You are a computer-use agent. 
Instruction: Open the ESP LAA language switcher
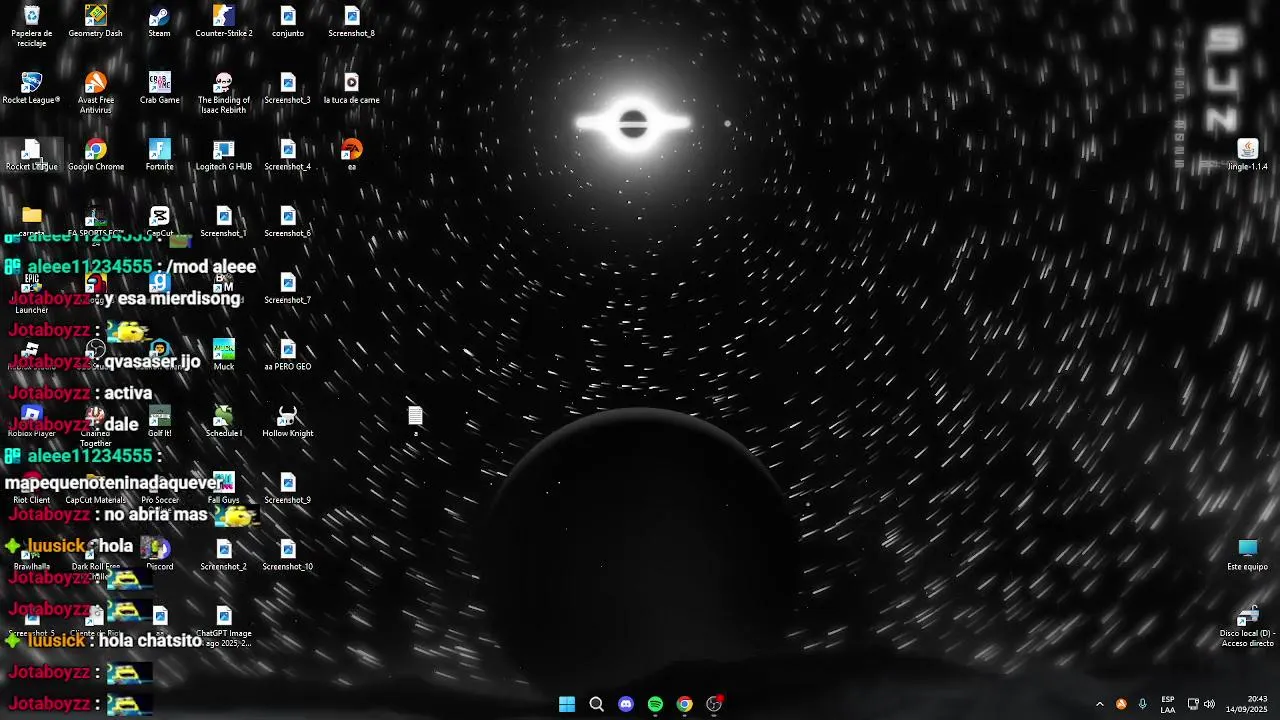(x=1168, y=704)
